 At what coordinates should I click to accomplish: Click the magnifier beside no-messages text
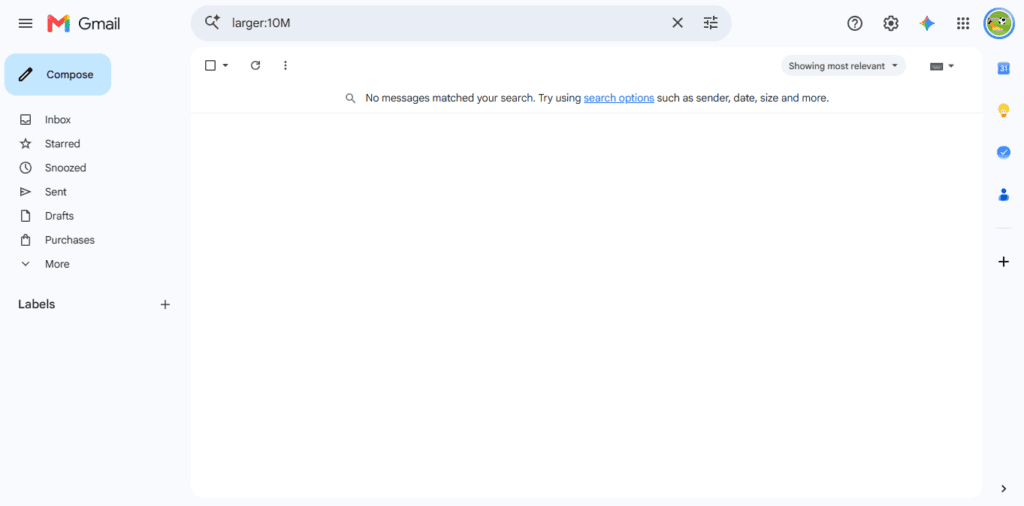(x=351, y=98)
